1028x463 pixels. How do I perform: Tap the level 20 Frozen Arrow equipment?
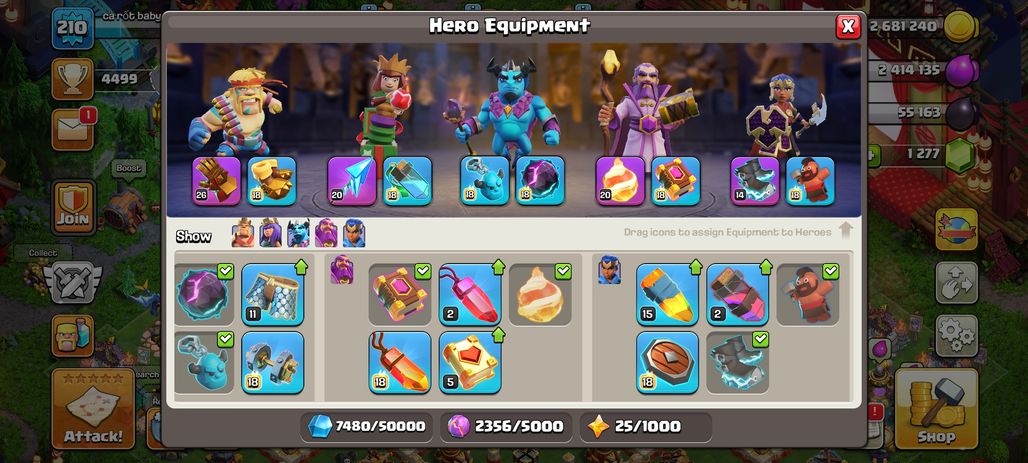[352, 180]
